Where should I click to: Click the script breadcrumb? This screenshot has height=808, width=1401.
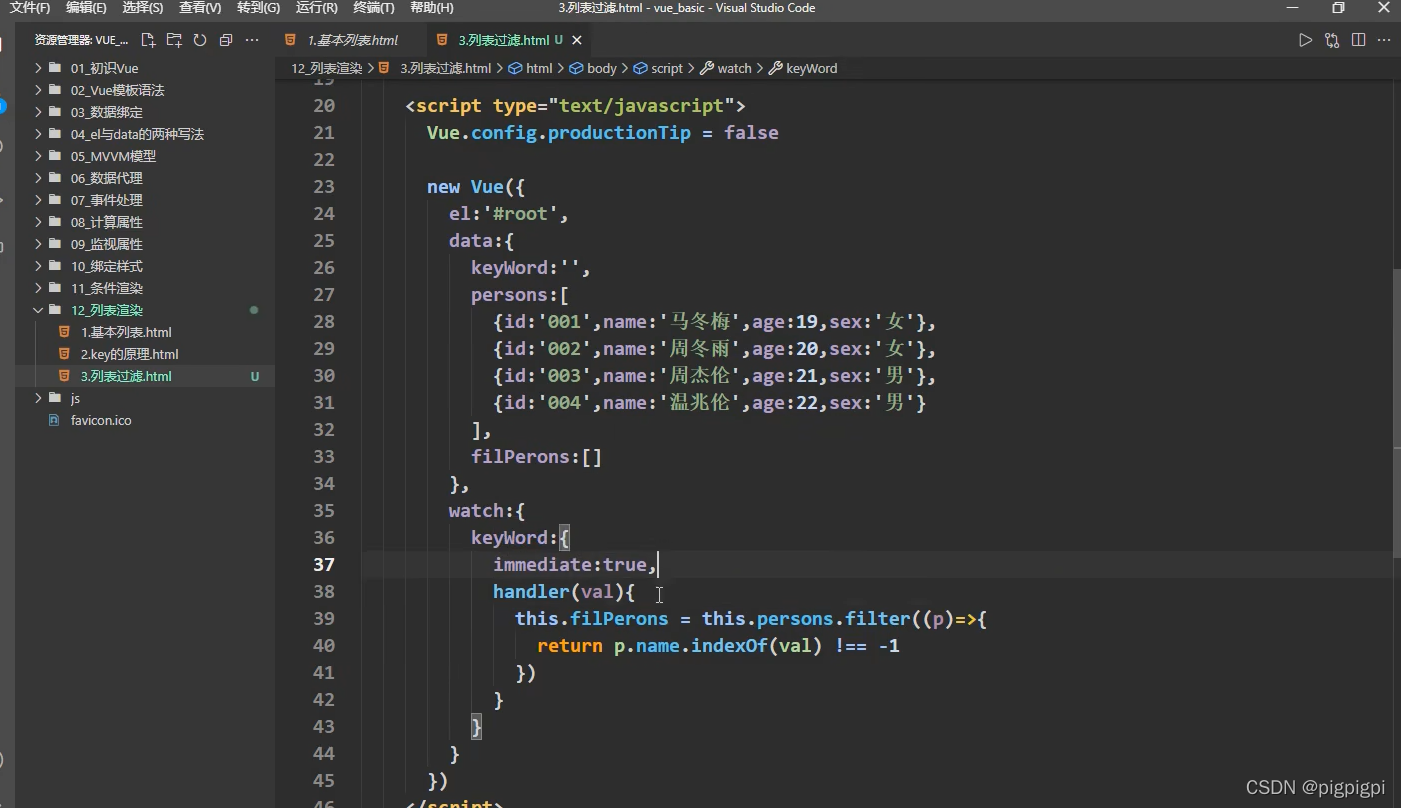pos(667,68)
